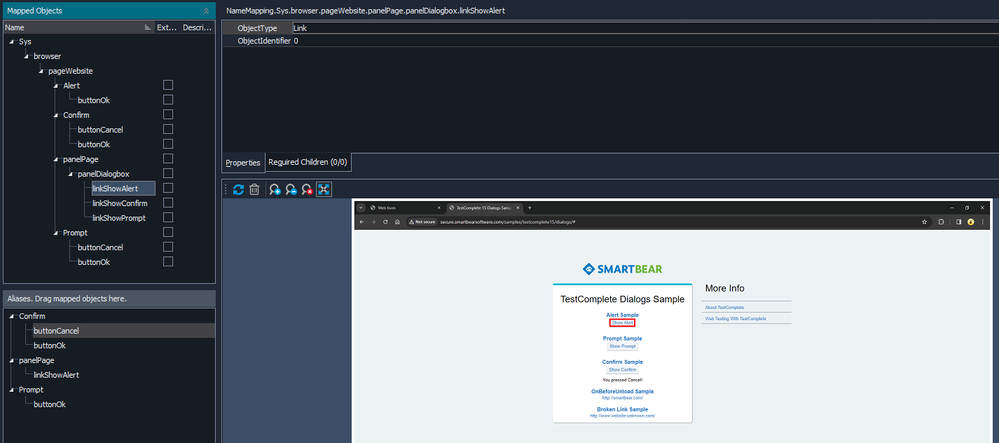Click the reset zoom magnifier icon
This screenshot has height=443, width=999.
(307, 189)
